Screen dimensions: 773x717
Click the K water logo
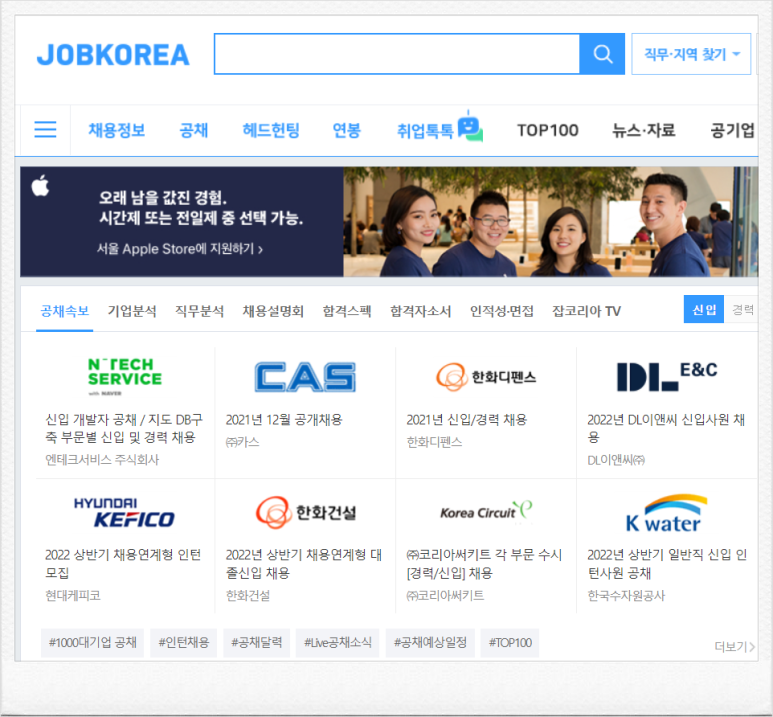tap(667, 513)
